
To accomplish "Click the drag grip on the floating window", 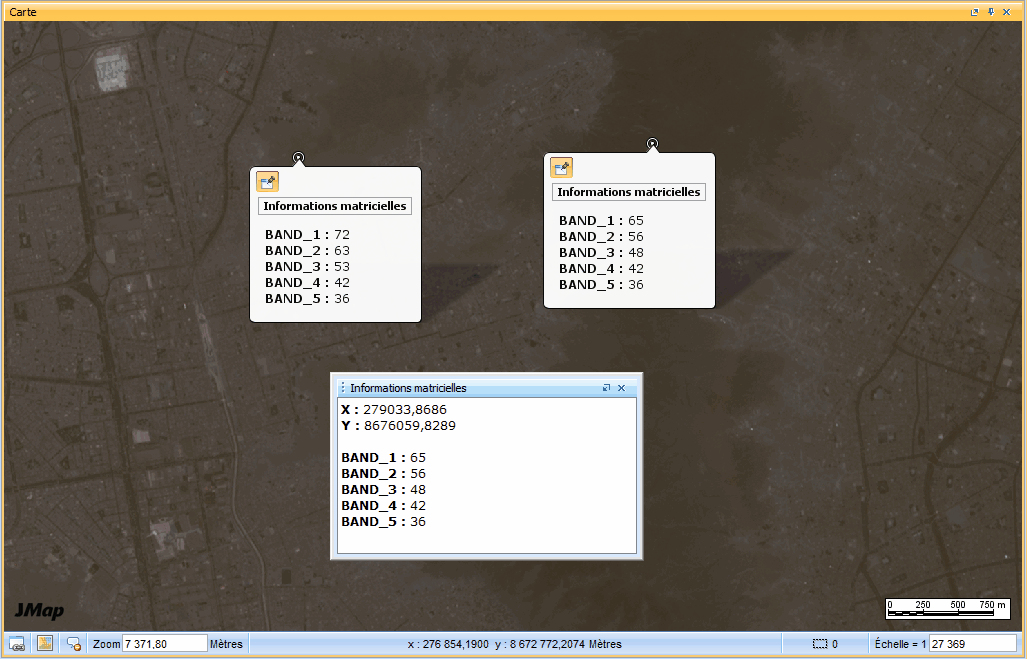I will click(342, 388).
